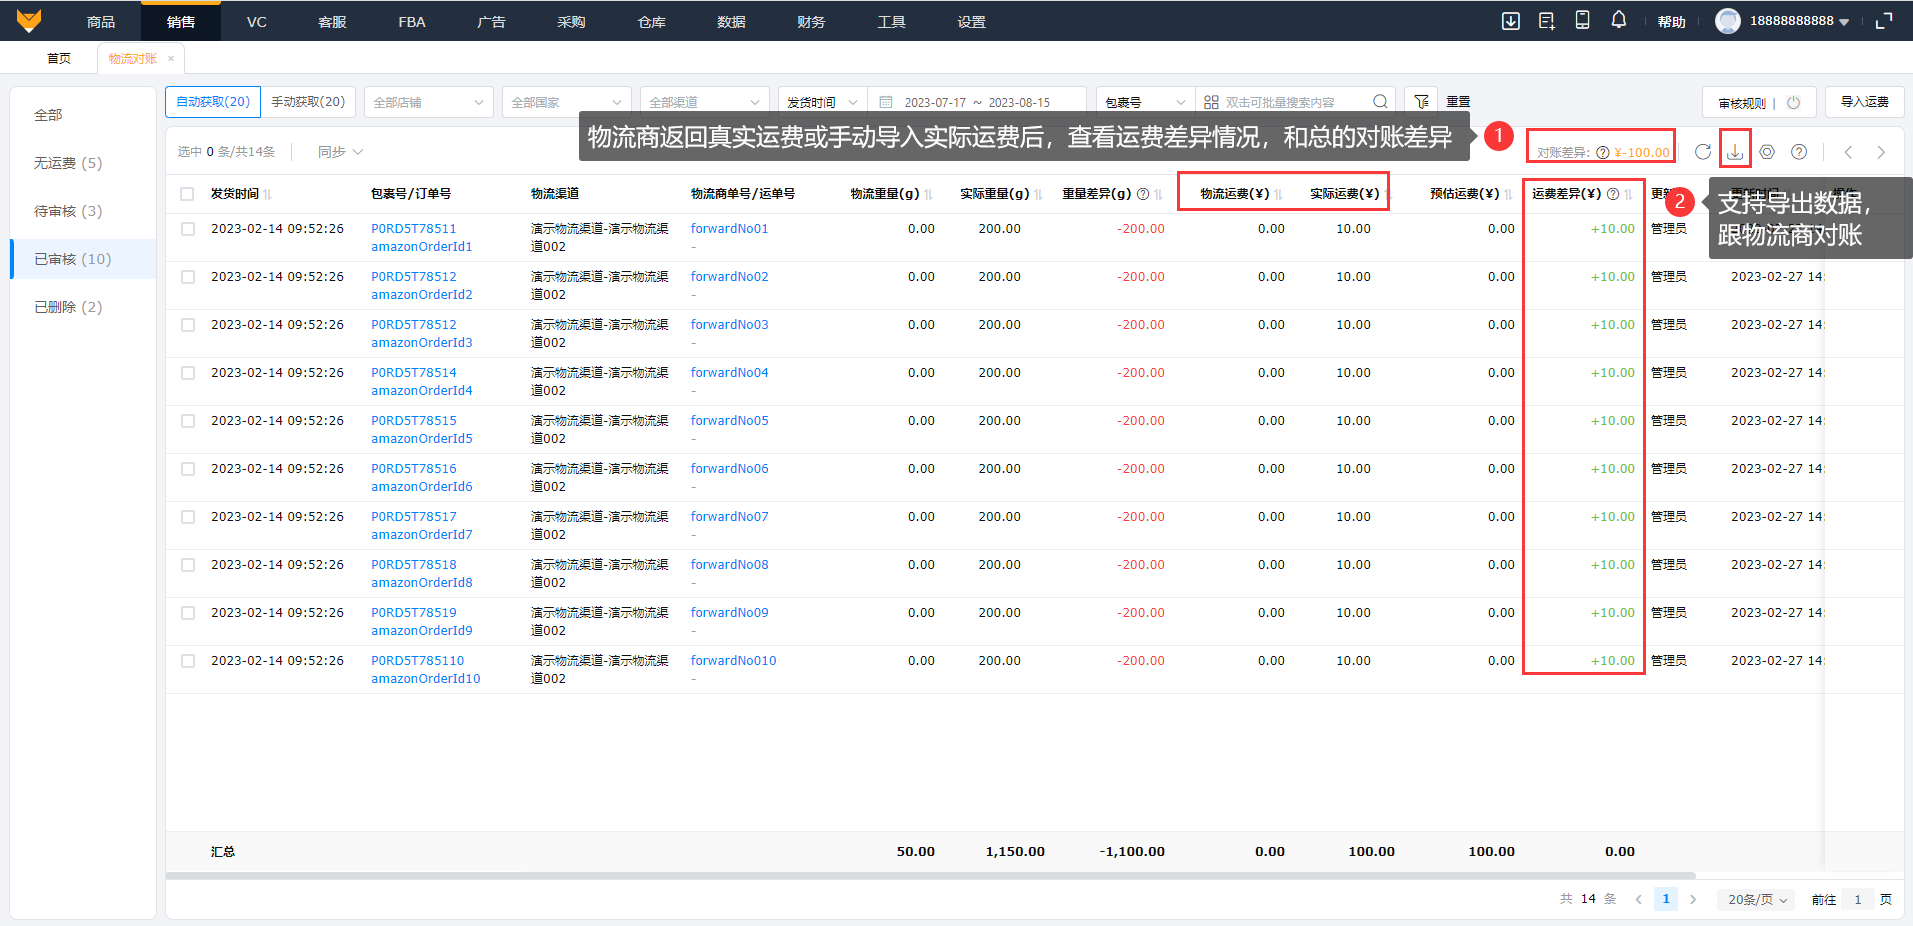Open column settings hexagon icon
The height and width of the screenshot is (926, 1913).
click(1767, 152)
